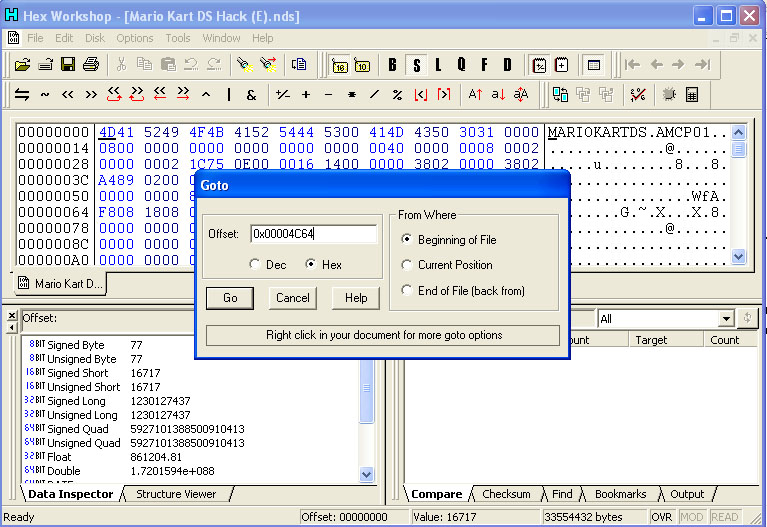The width and height of the screenshot is (767, 527).
Task: Open the Tools menu
Action: click(178, 38)
